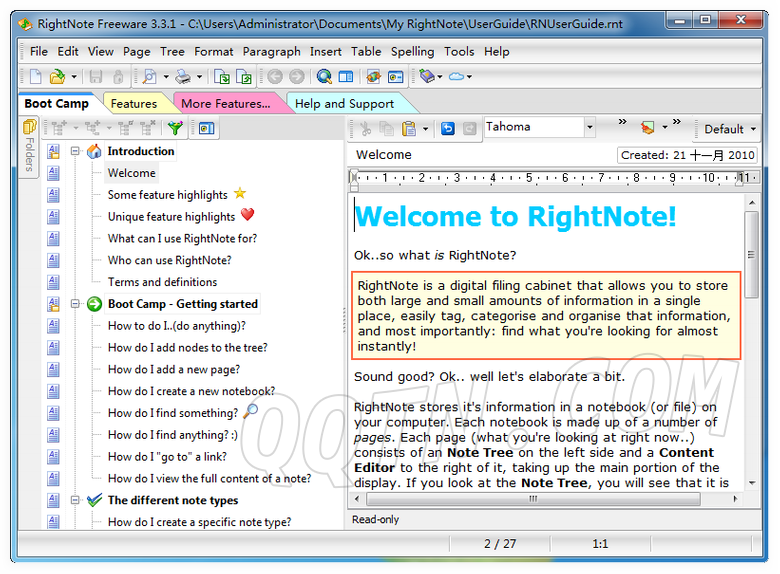Click the green funnel filter icon
Image resolution: width=780 pixels, height=574 pixels.
[175, 128]
